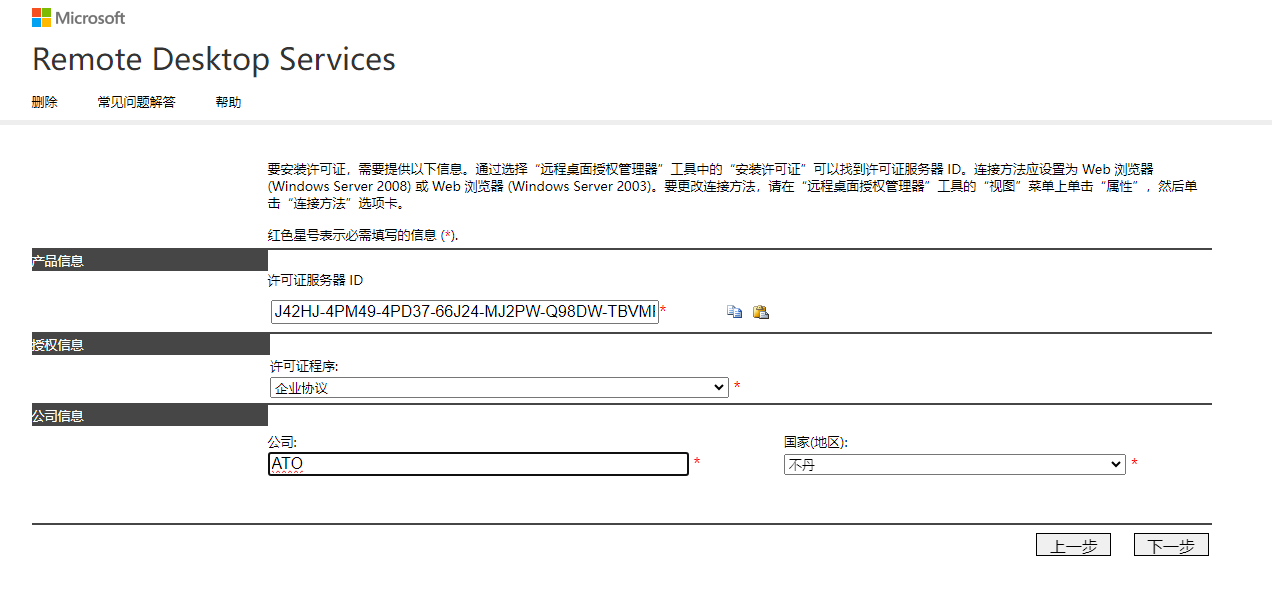Click the Remote Desktop Services heading
The height and width of the screenshot is (601, 1272).
[x=214, y=60]
